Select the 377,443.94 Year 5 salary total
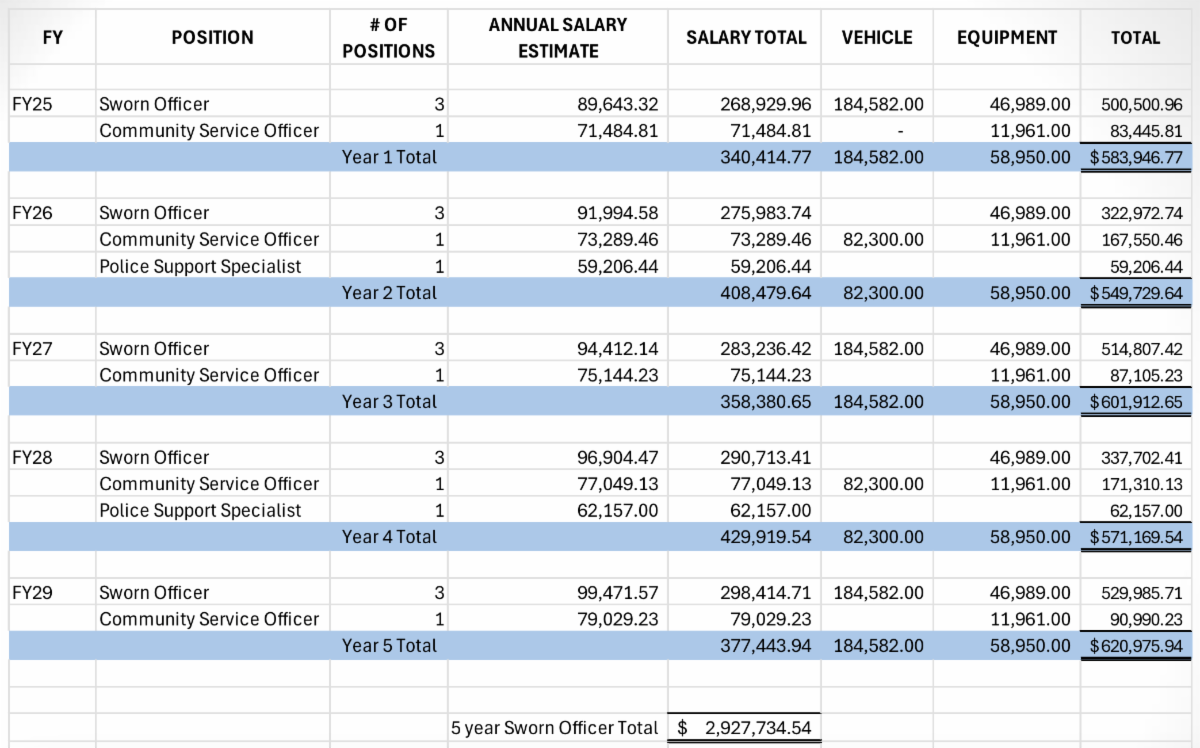The width and height of the screenshot is (1200, 748). pyautogui.click(x=765, y=645)
